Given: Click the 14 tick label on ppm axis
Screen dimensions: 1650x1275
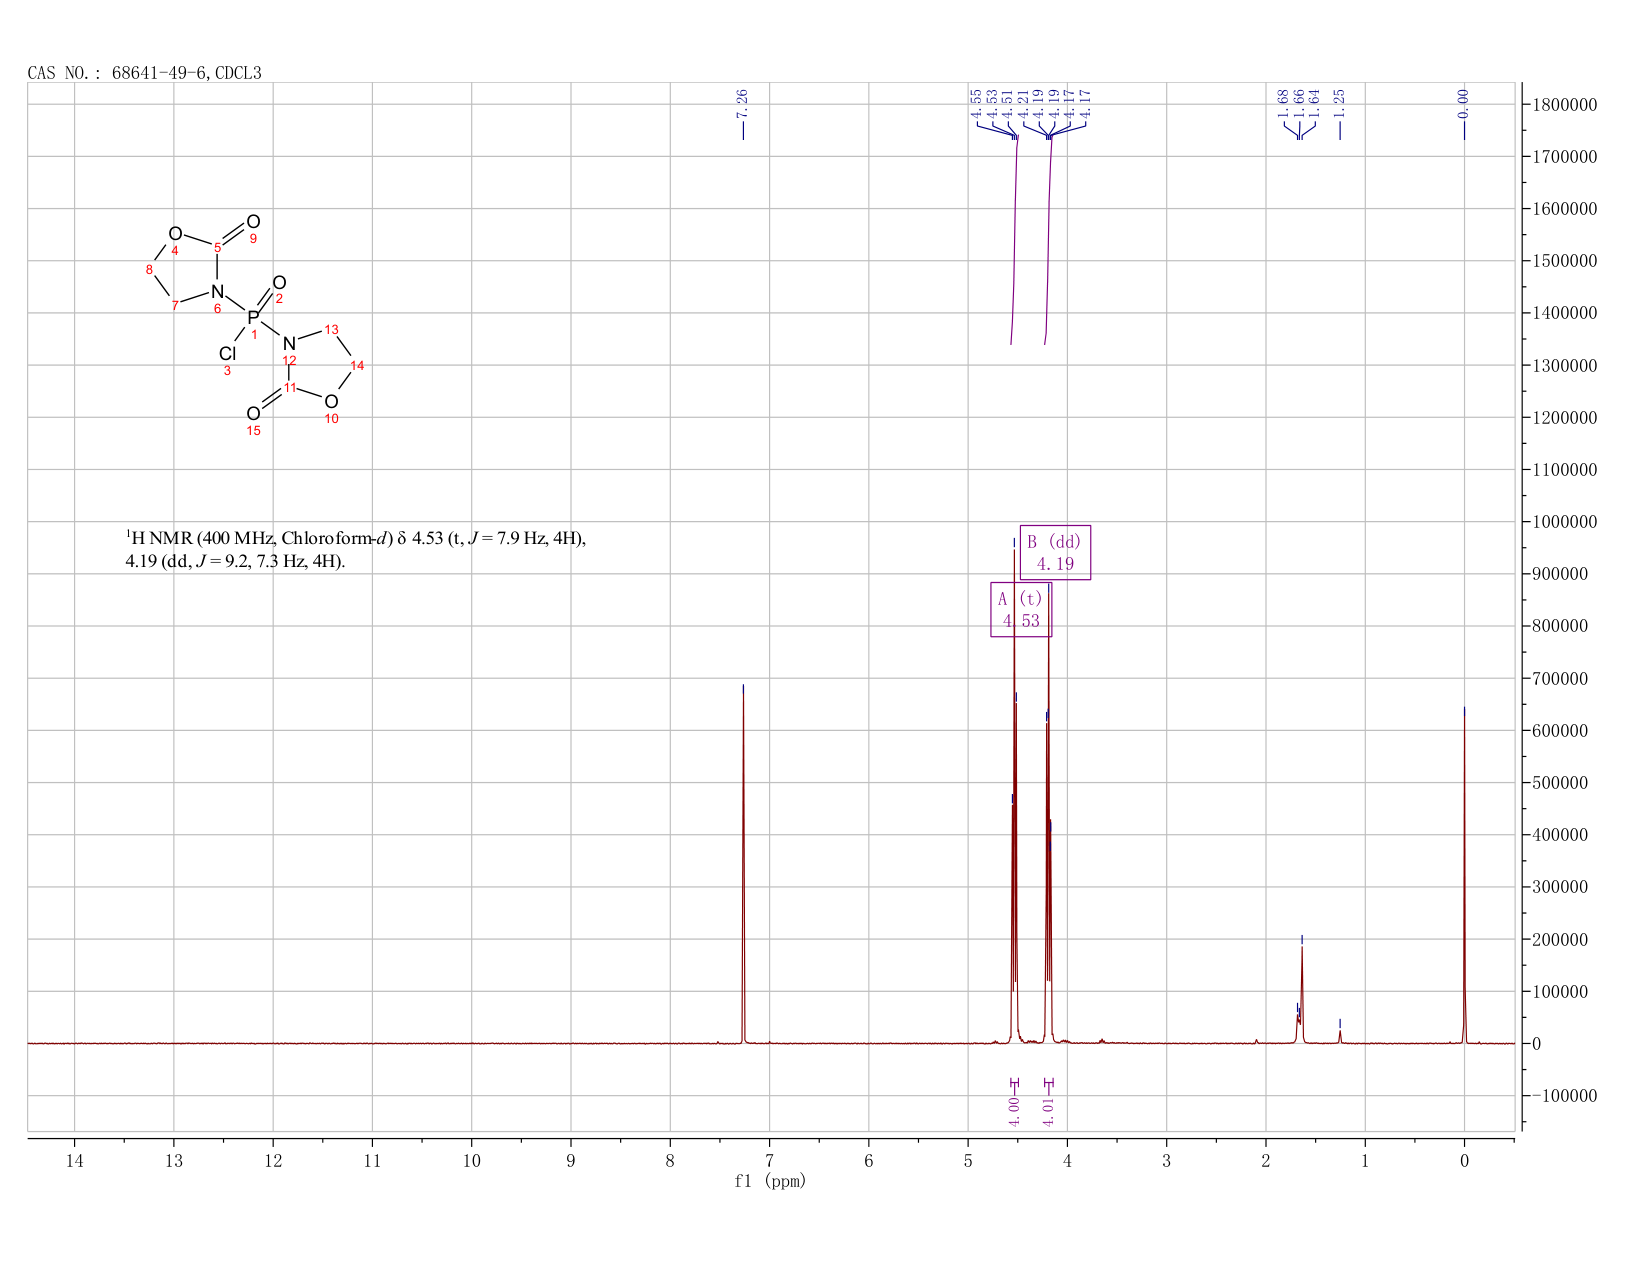Looking at the screenshot, I should (74, 1160).
